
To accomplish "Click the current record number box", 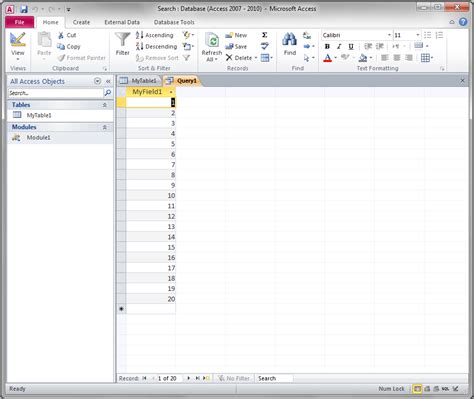I will (x=169, y=378).
